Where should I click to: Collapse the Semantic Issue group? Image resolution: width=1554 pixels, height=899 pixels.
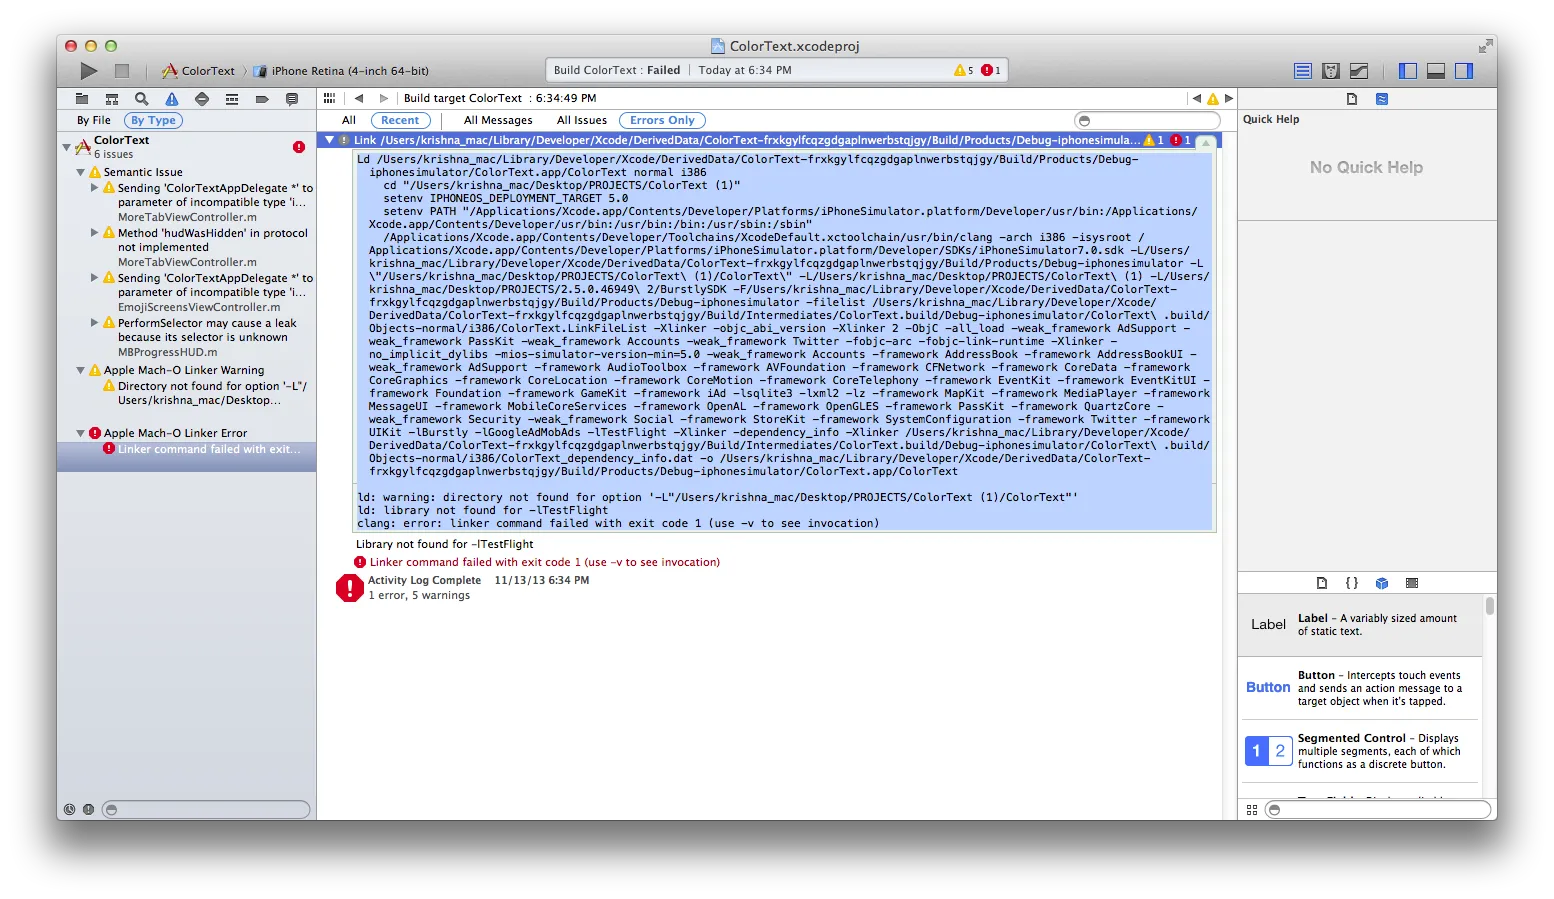[81, 172]
